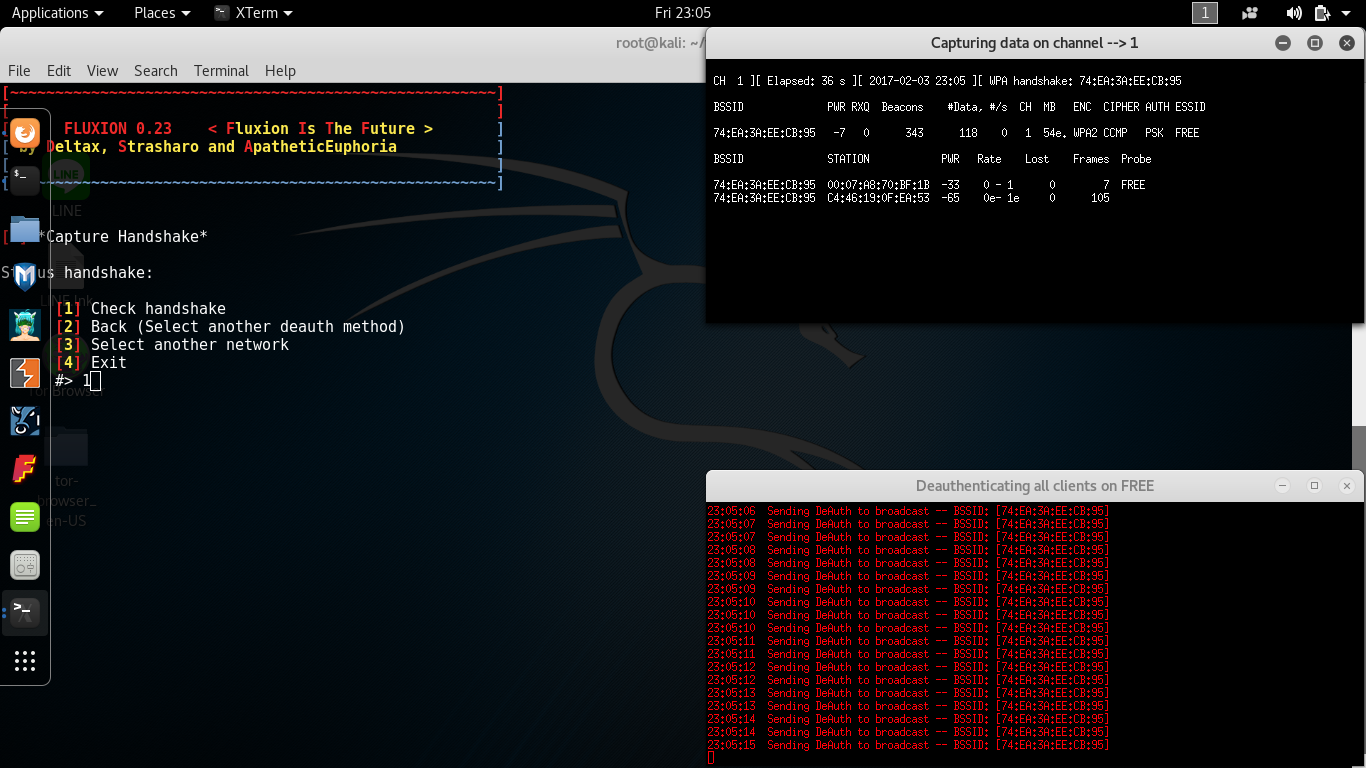Open the clock showing Fri 23:05
Image resolution: width=1366 pixels, height=768 pixels.
tap(683, 13)
